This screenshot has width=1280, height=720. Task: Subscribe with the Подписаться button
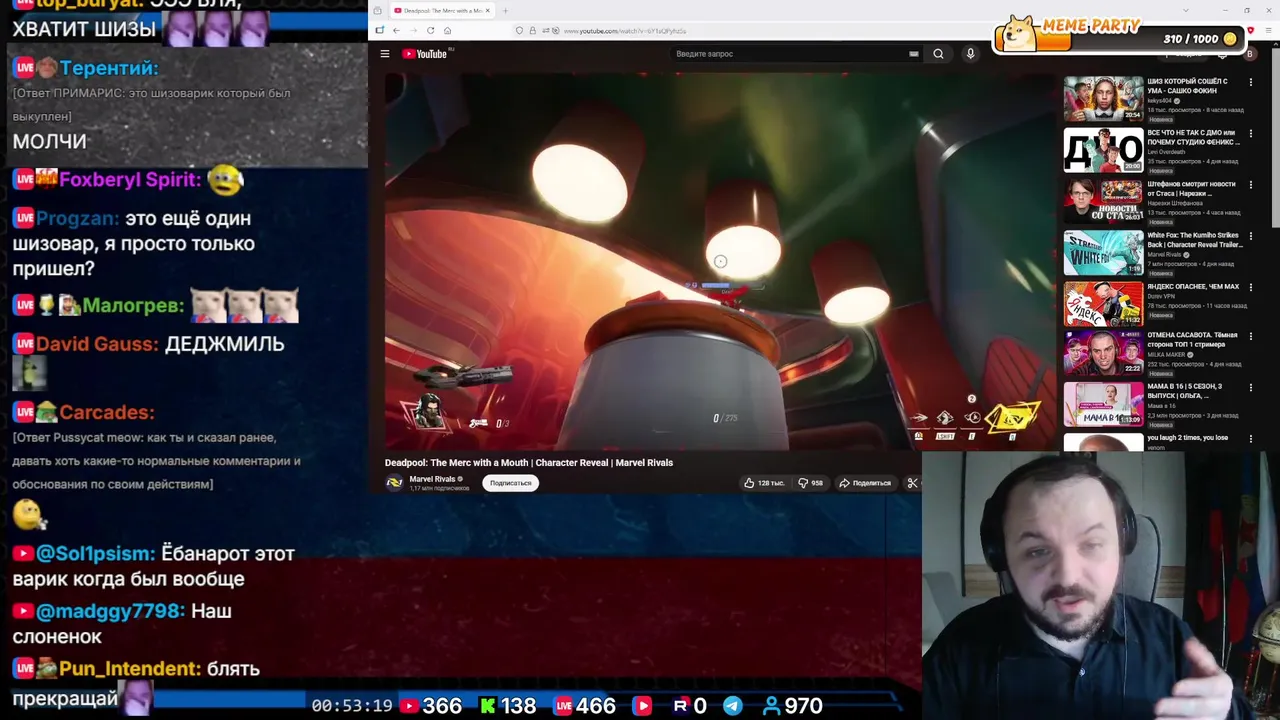(x=510, y=483)
